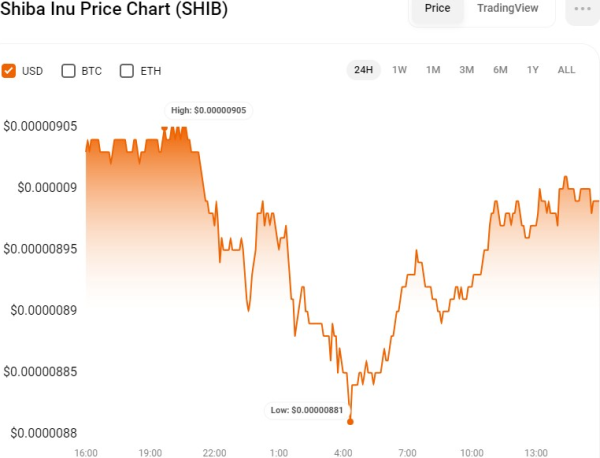
Task: Select the 1M time range
Action: (433, 70)
